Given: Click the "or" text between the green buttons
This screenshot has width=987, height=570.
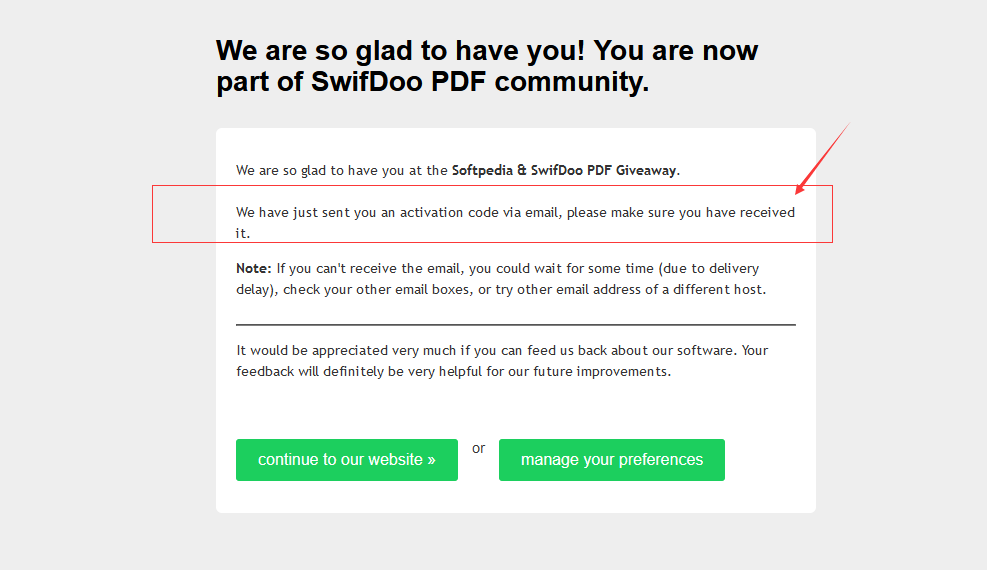Looking at the screenshot, I should (478, 448).
